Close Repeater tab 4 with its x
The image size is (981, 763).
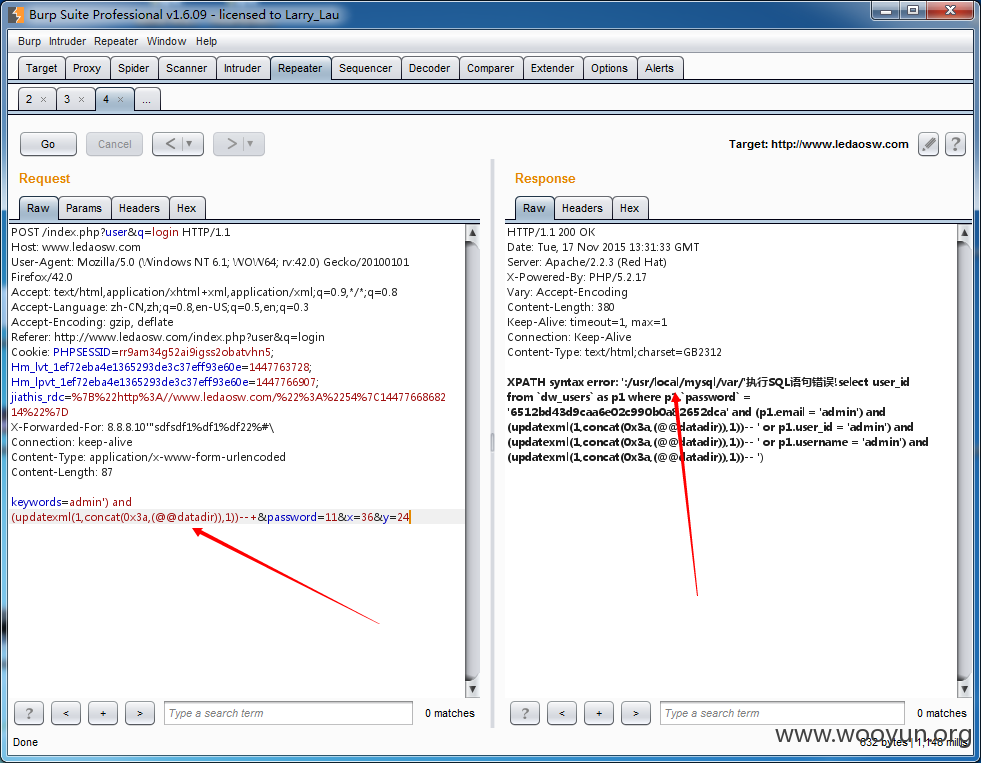[x=120, y=99]
